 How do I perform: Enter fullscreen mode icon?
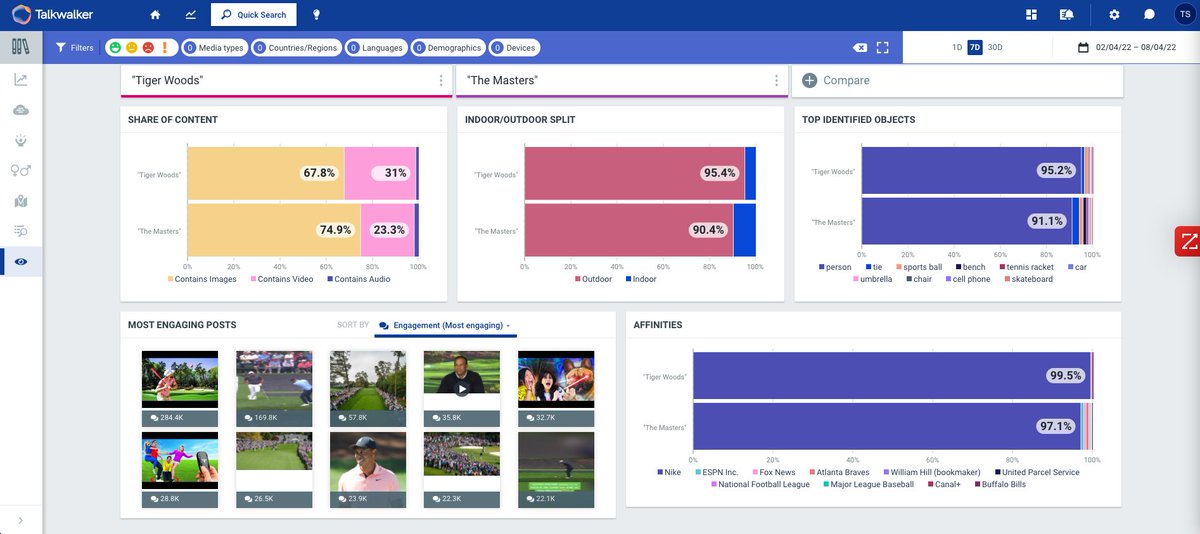(882, 47)
